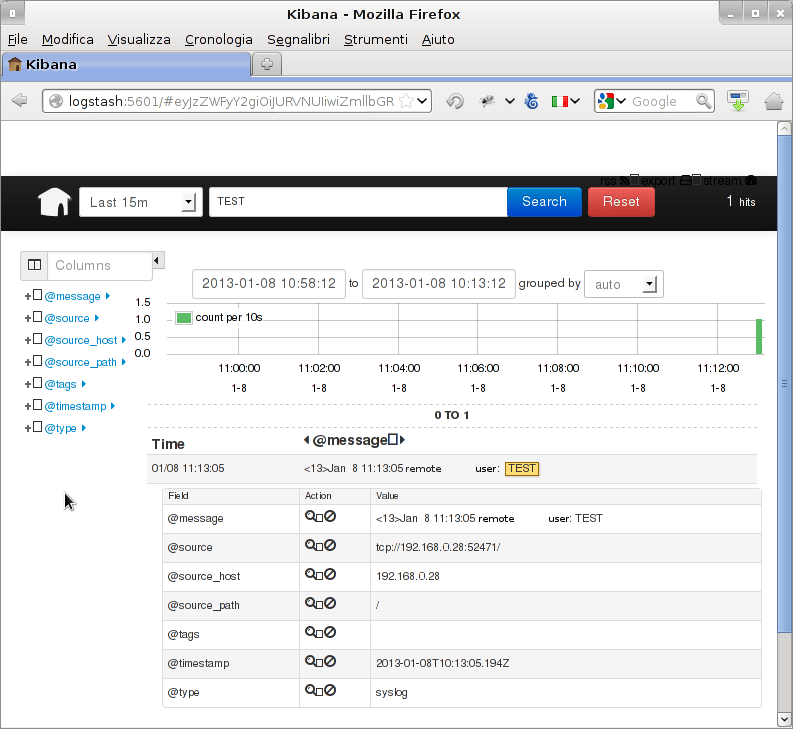
Task: Click the red Reset button
Action: point(621,202)
